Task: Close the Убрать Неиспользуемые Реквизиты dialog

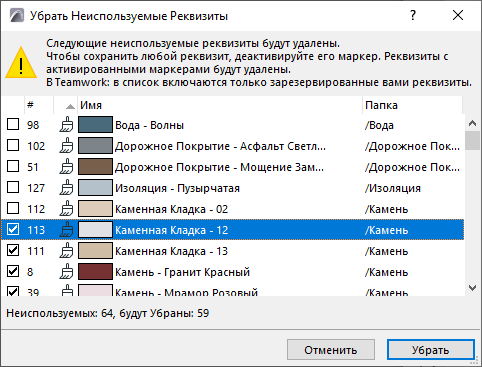Action: (x=458, y=15)
